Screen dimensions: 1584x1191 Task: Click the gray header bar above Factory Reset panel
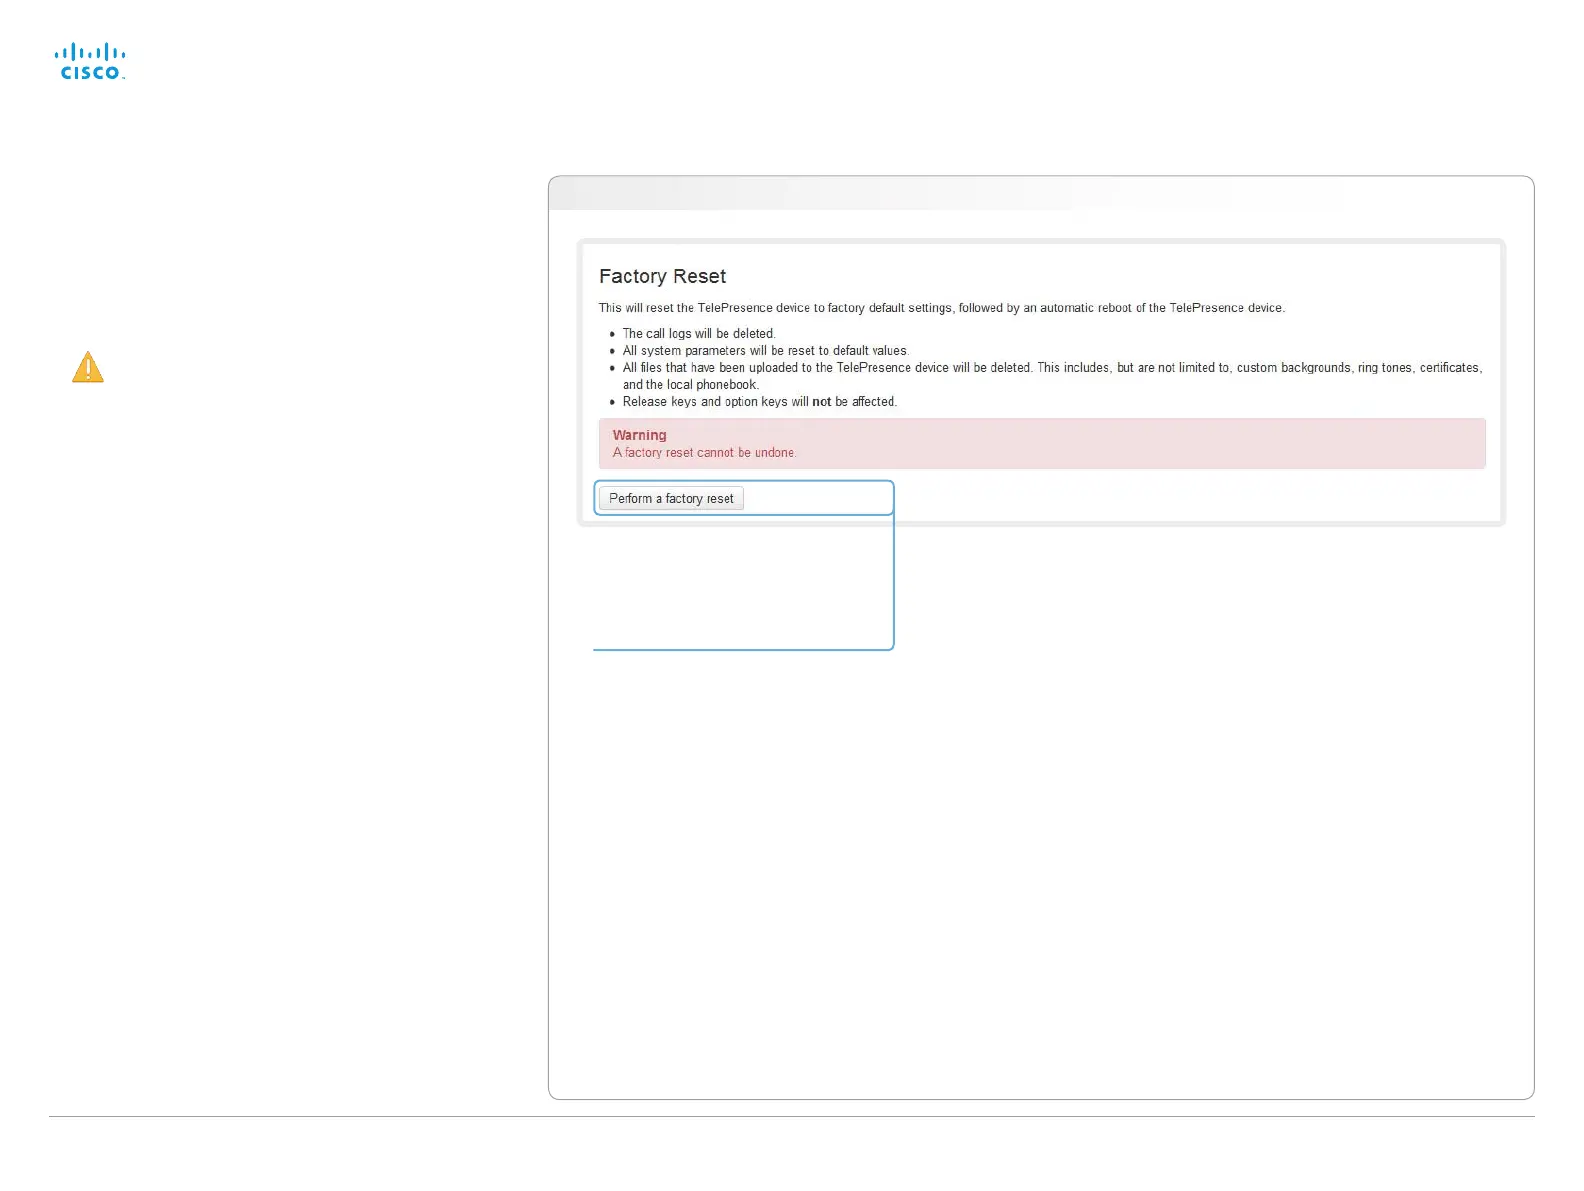click(1041, 194)
